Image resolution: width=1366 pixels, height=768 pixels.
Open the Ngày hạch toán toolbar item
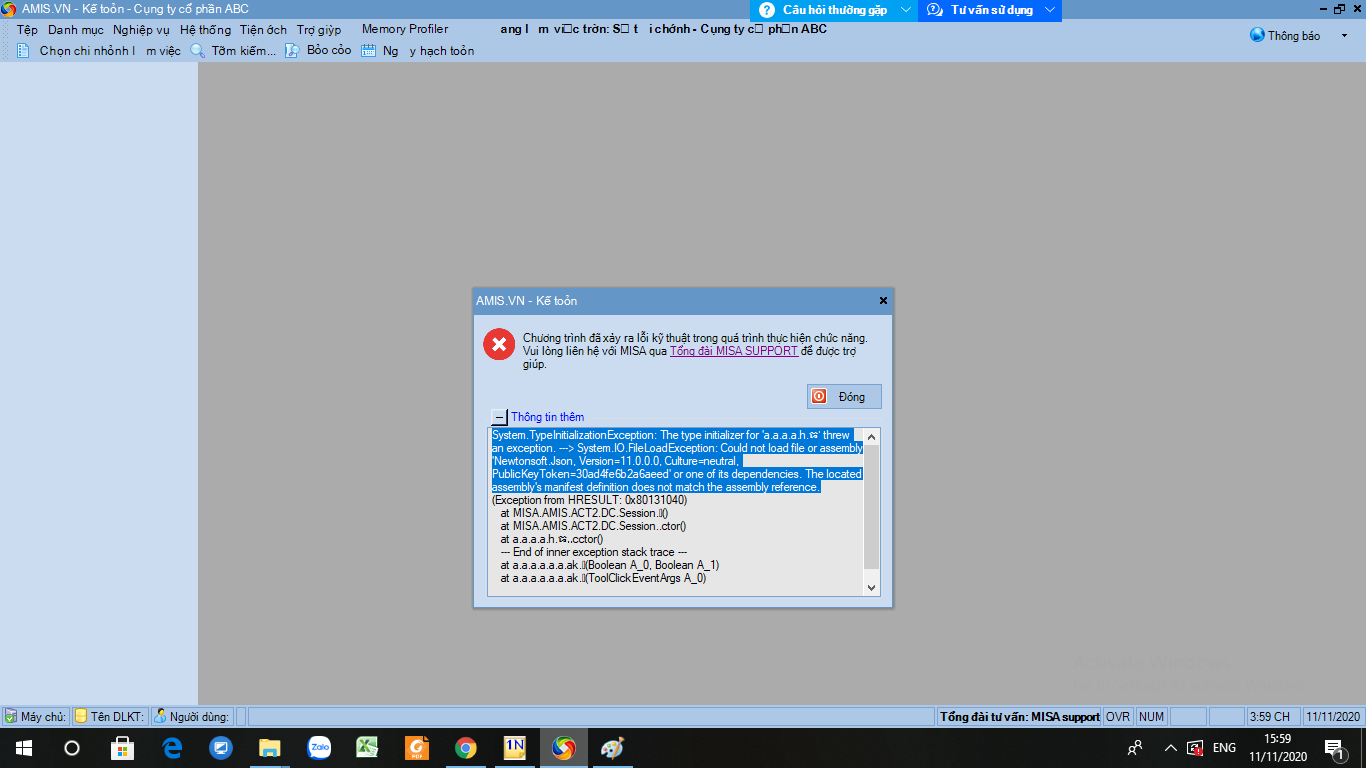tap(428, 50)
